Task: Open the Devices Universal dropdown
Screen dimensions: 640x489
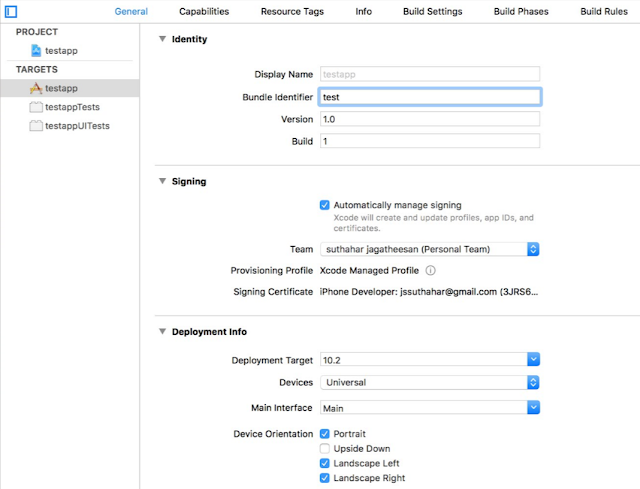Action: [430, 382]
